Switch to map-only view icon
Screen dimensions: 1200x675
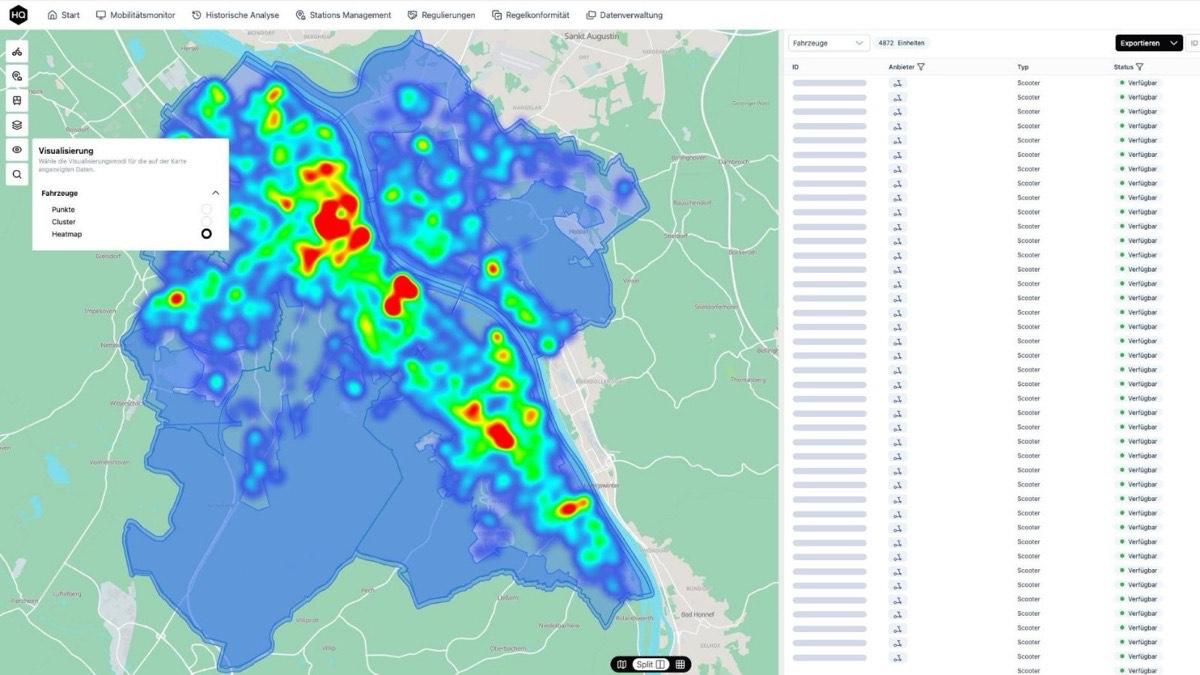(622, 664)
